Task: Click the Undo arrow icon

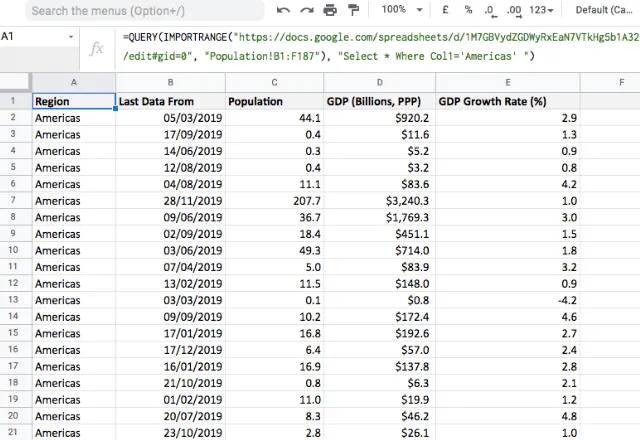Action: tap(283, 11)
